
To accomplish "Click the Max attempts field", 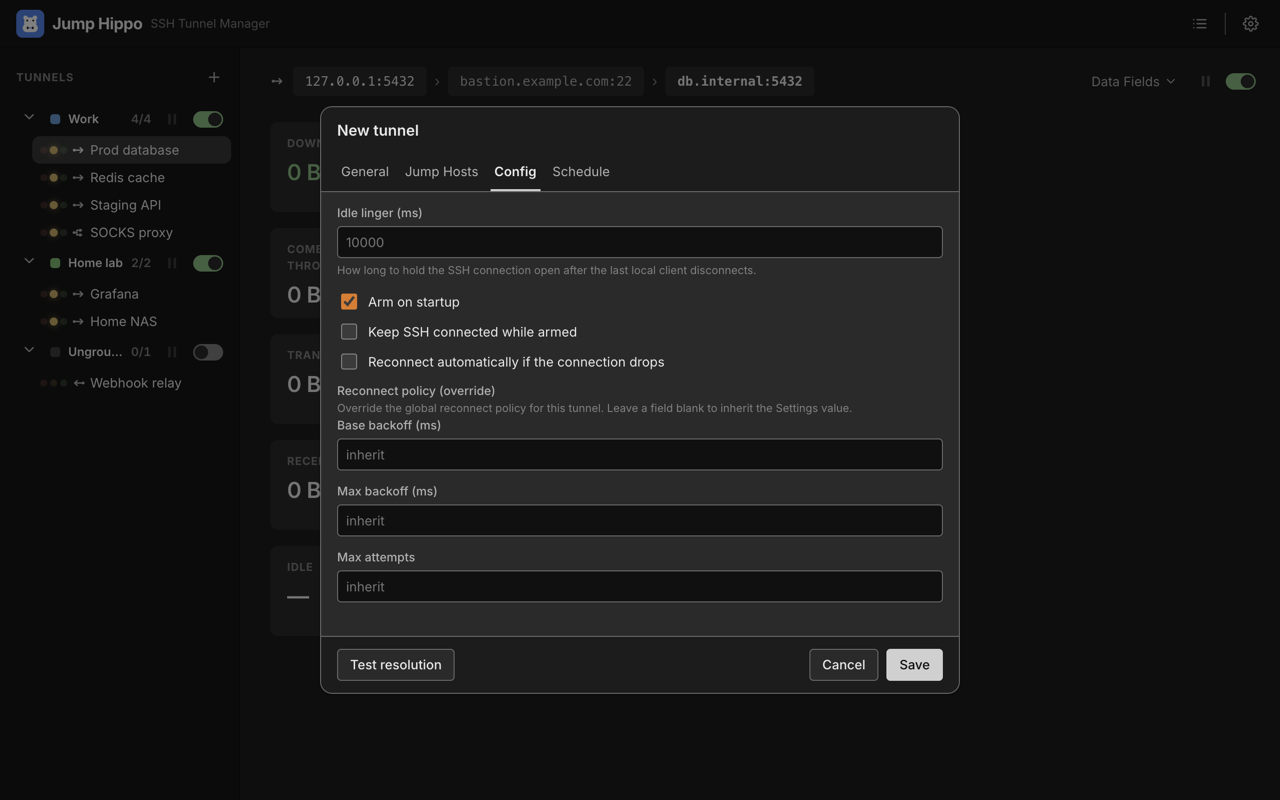I will [x=640, y=586].
